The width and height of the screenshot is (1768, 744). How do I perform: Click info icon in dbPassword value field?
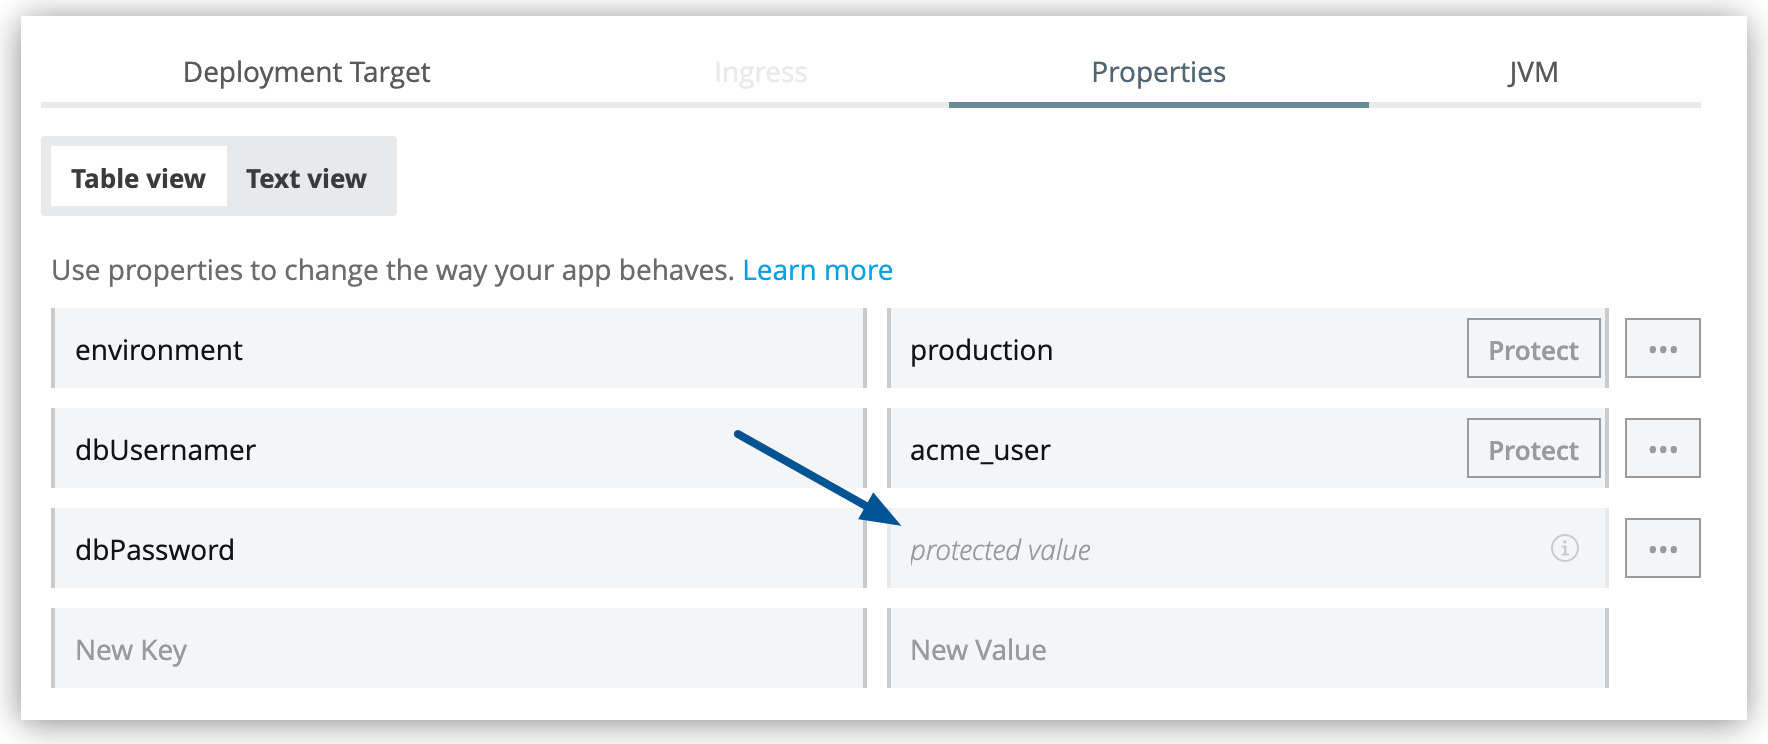pos(1564,548)
